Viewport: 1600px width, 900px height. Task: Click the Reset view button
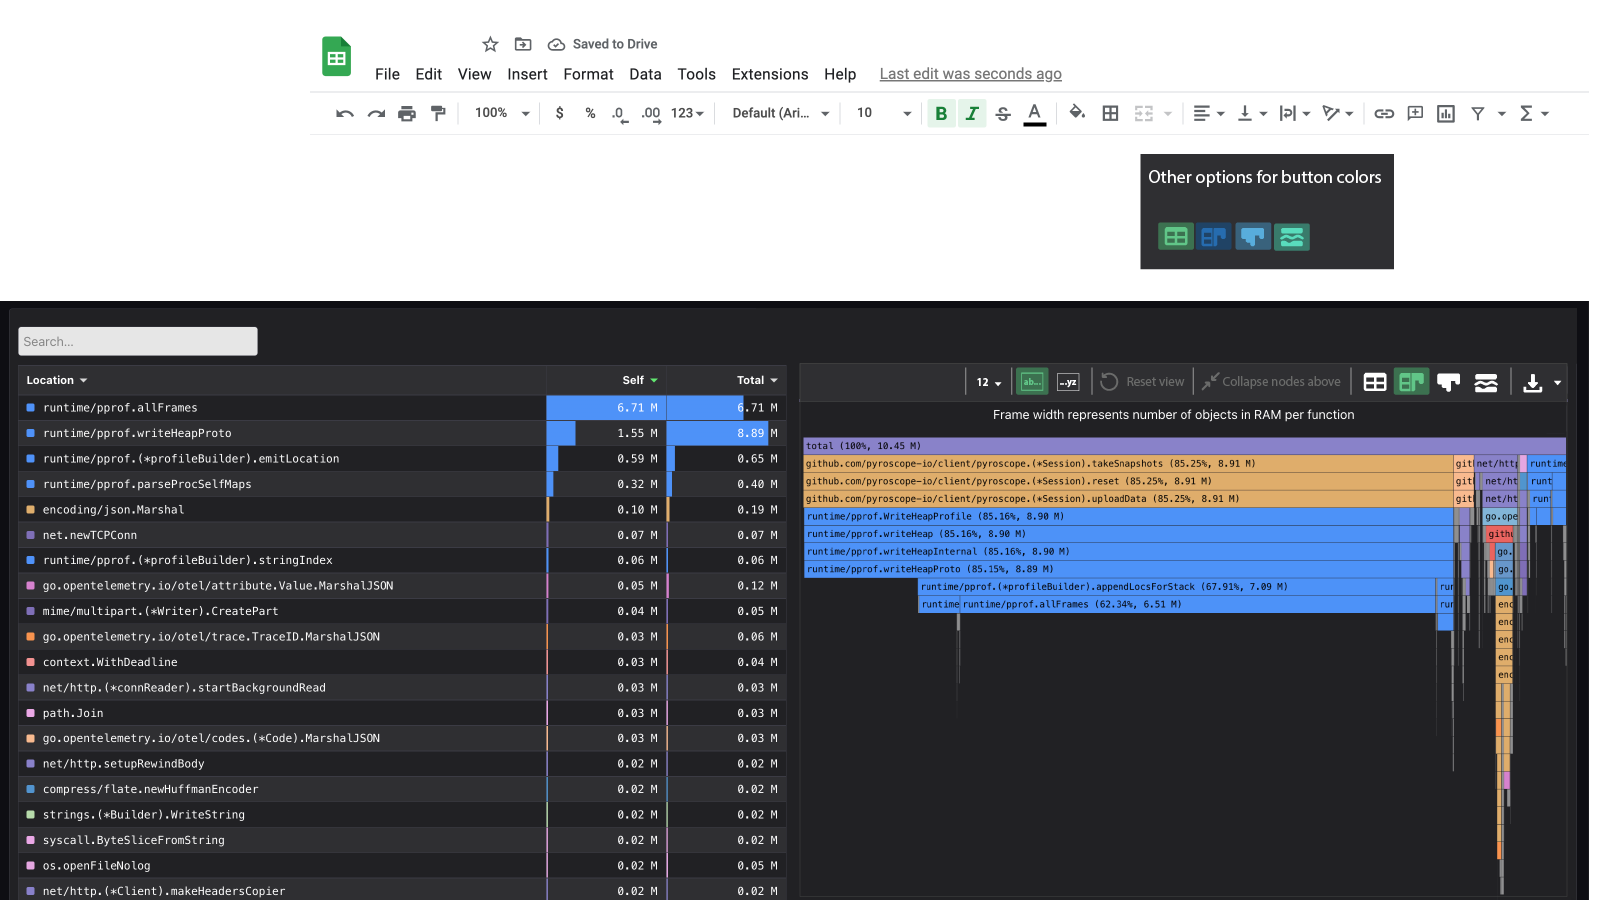[x=1142, y=381]
